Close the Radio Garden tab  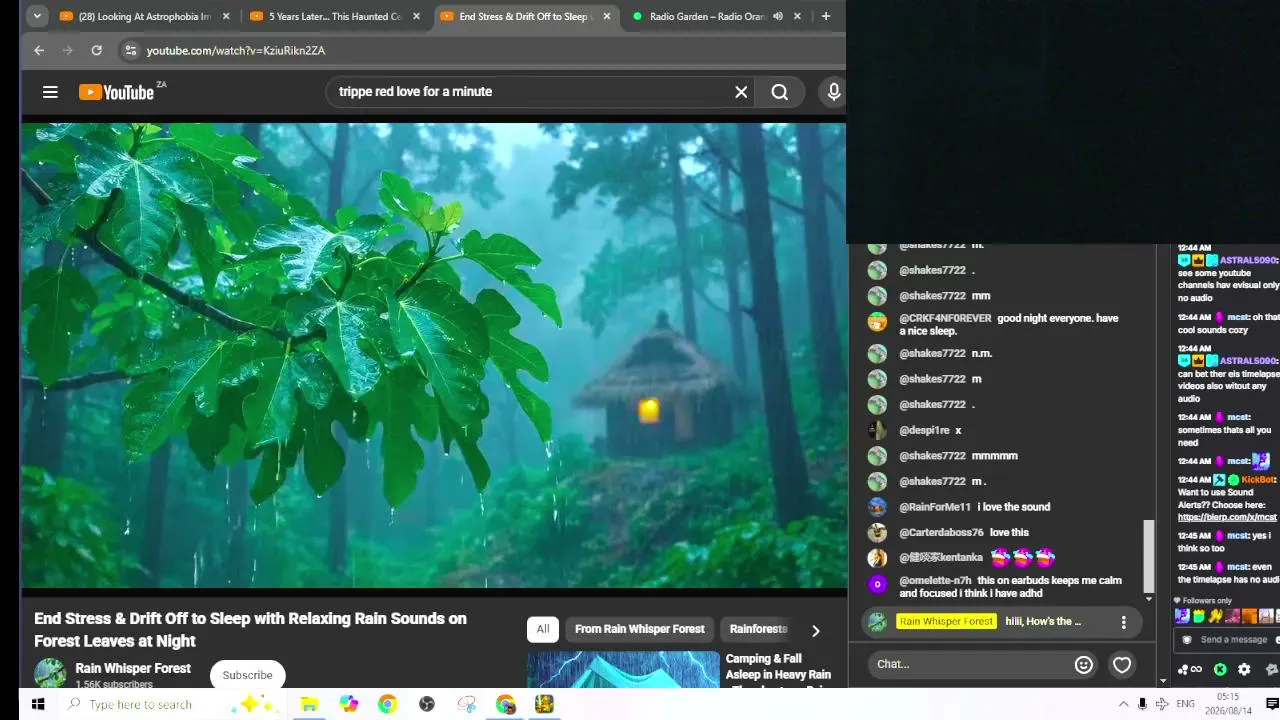797,16
